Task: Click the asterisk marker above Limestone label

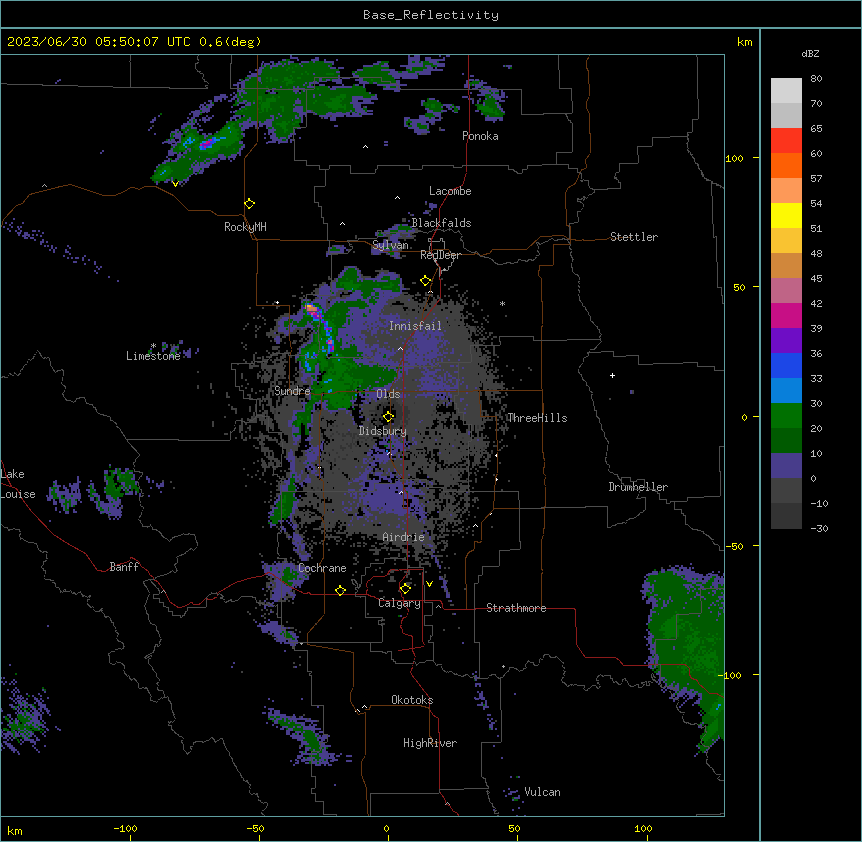Action: tap(153, 346)
